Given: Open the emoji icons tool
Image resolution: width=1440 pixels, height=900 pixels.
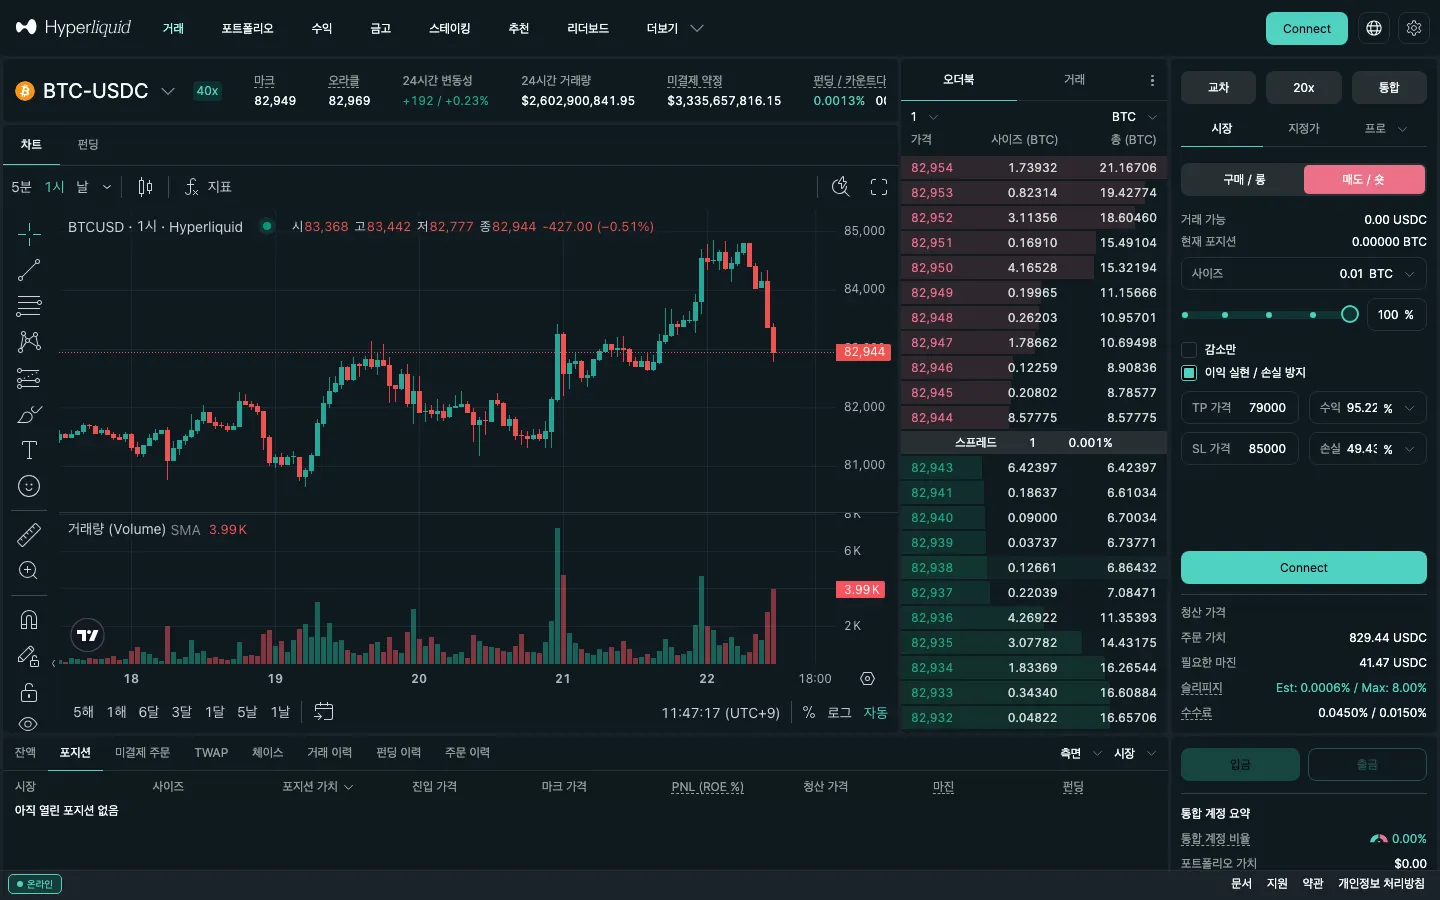Looking at the screenshot, I should click(x=29, y=486).
